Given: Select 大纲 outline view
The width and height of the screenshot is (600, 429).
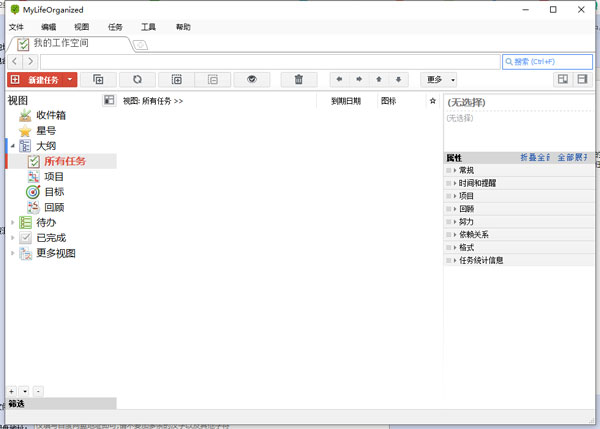Looking at the screenshot, I should point(46,146).
